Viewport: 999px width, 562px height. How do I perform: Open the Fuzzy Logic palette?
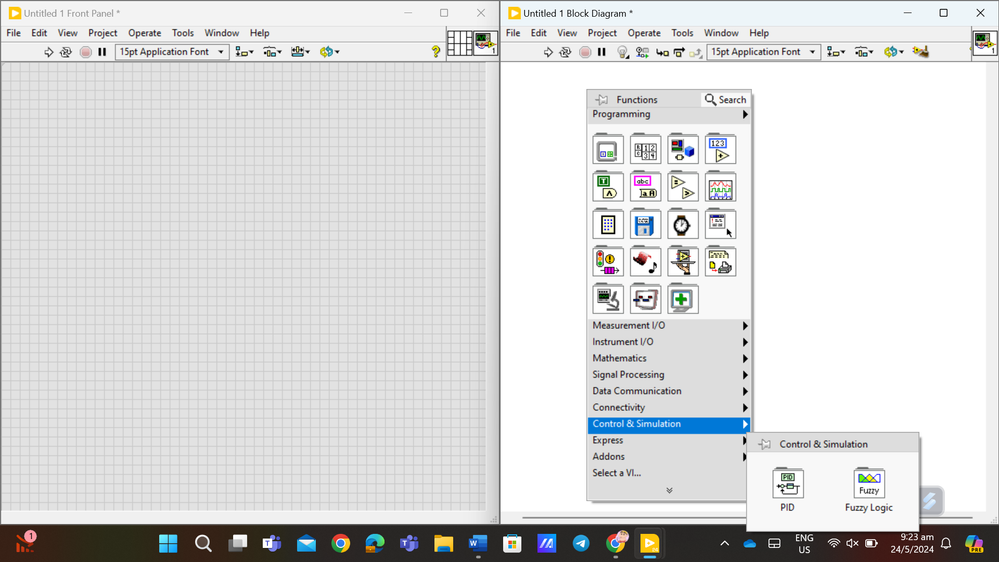tap(868, 485)
